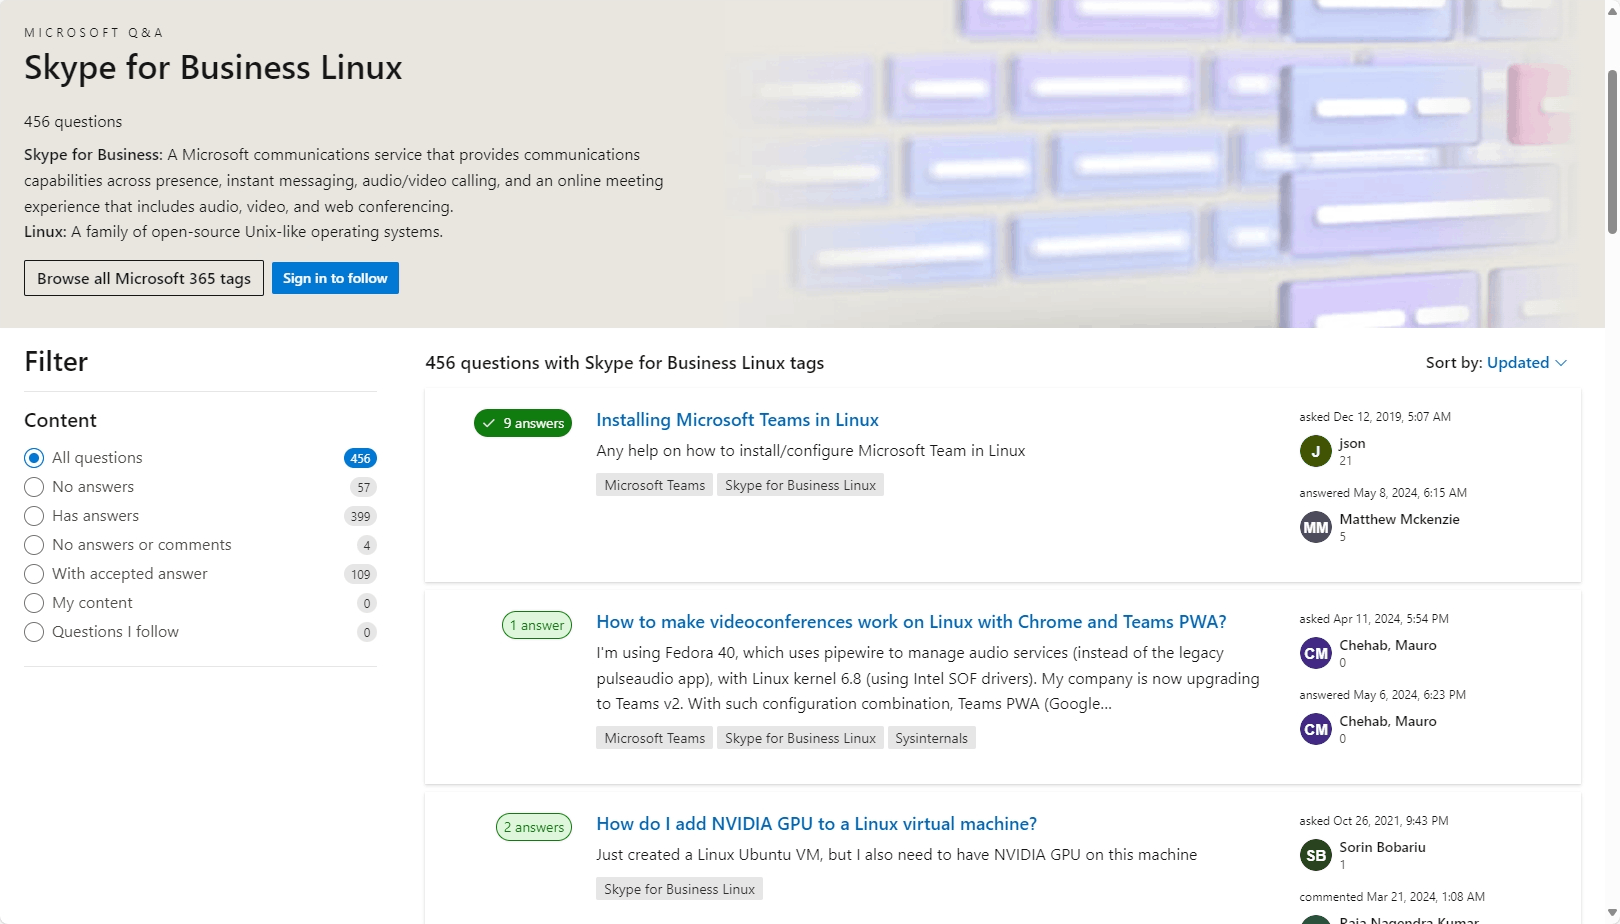Open Chehab, Mauro's asker avatar
Image resolution: width=1620 pixels, height=924 pixels.
[1315, 653]
